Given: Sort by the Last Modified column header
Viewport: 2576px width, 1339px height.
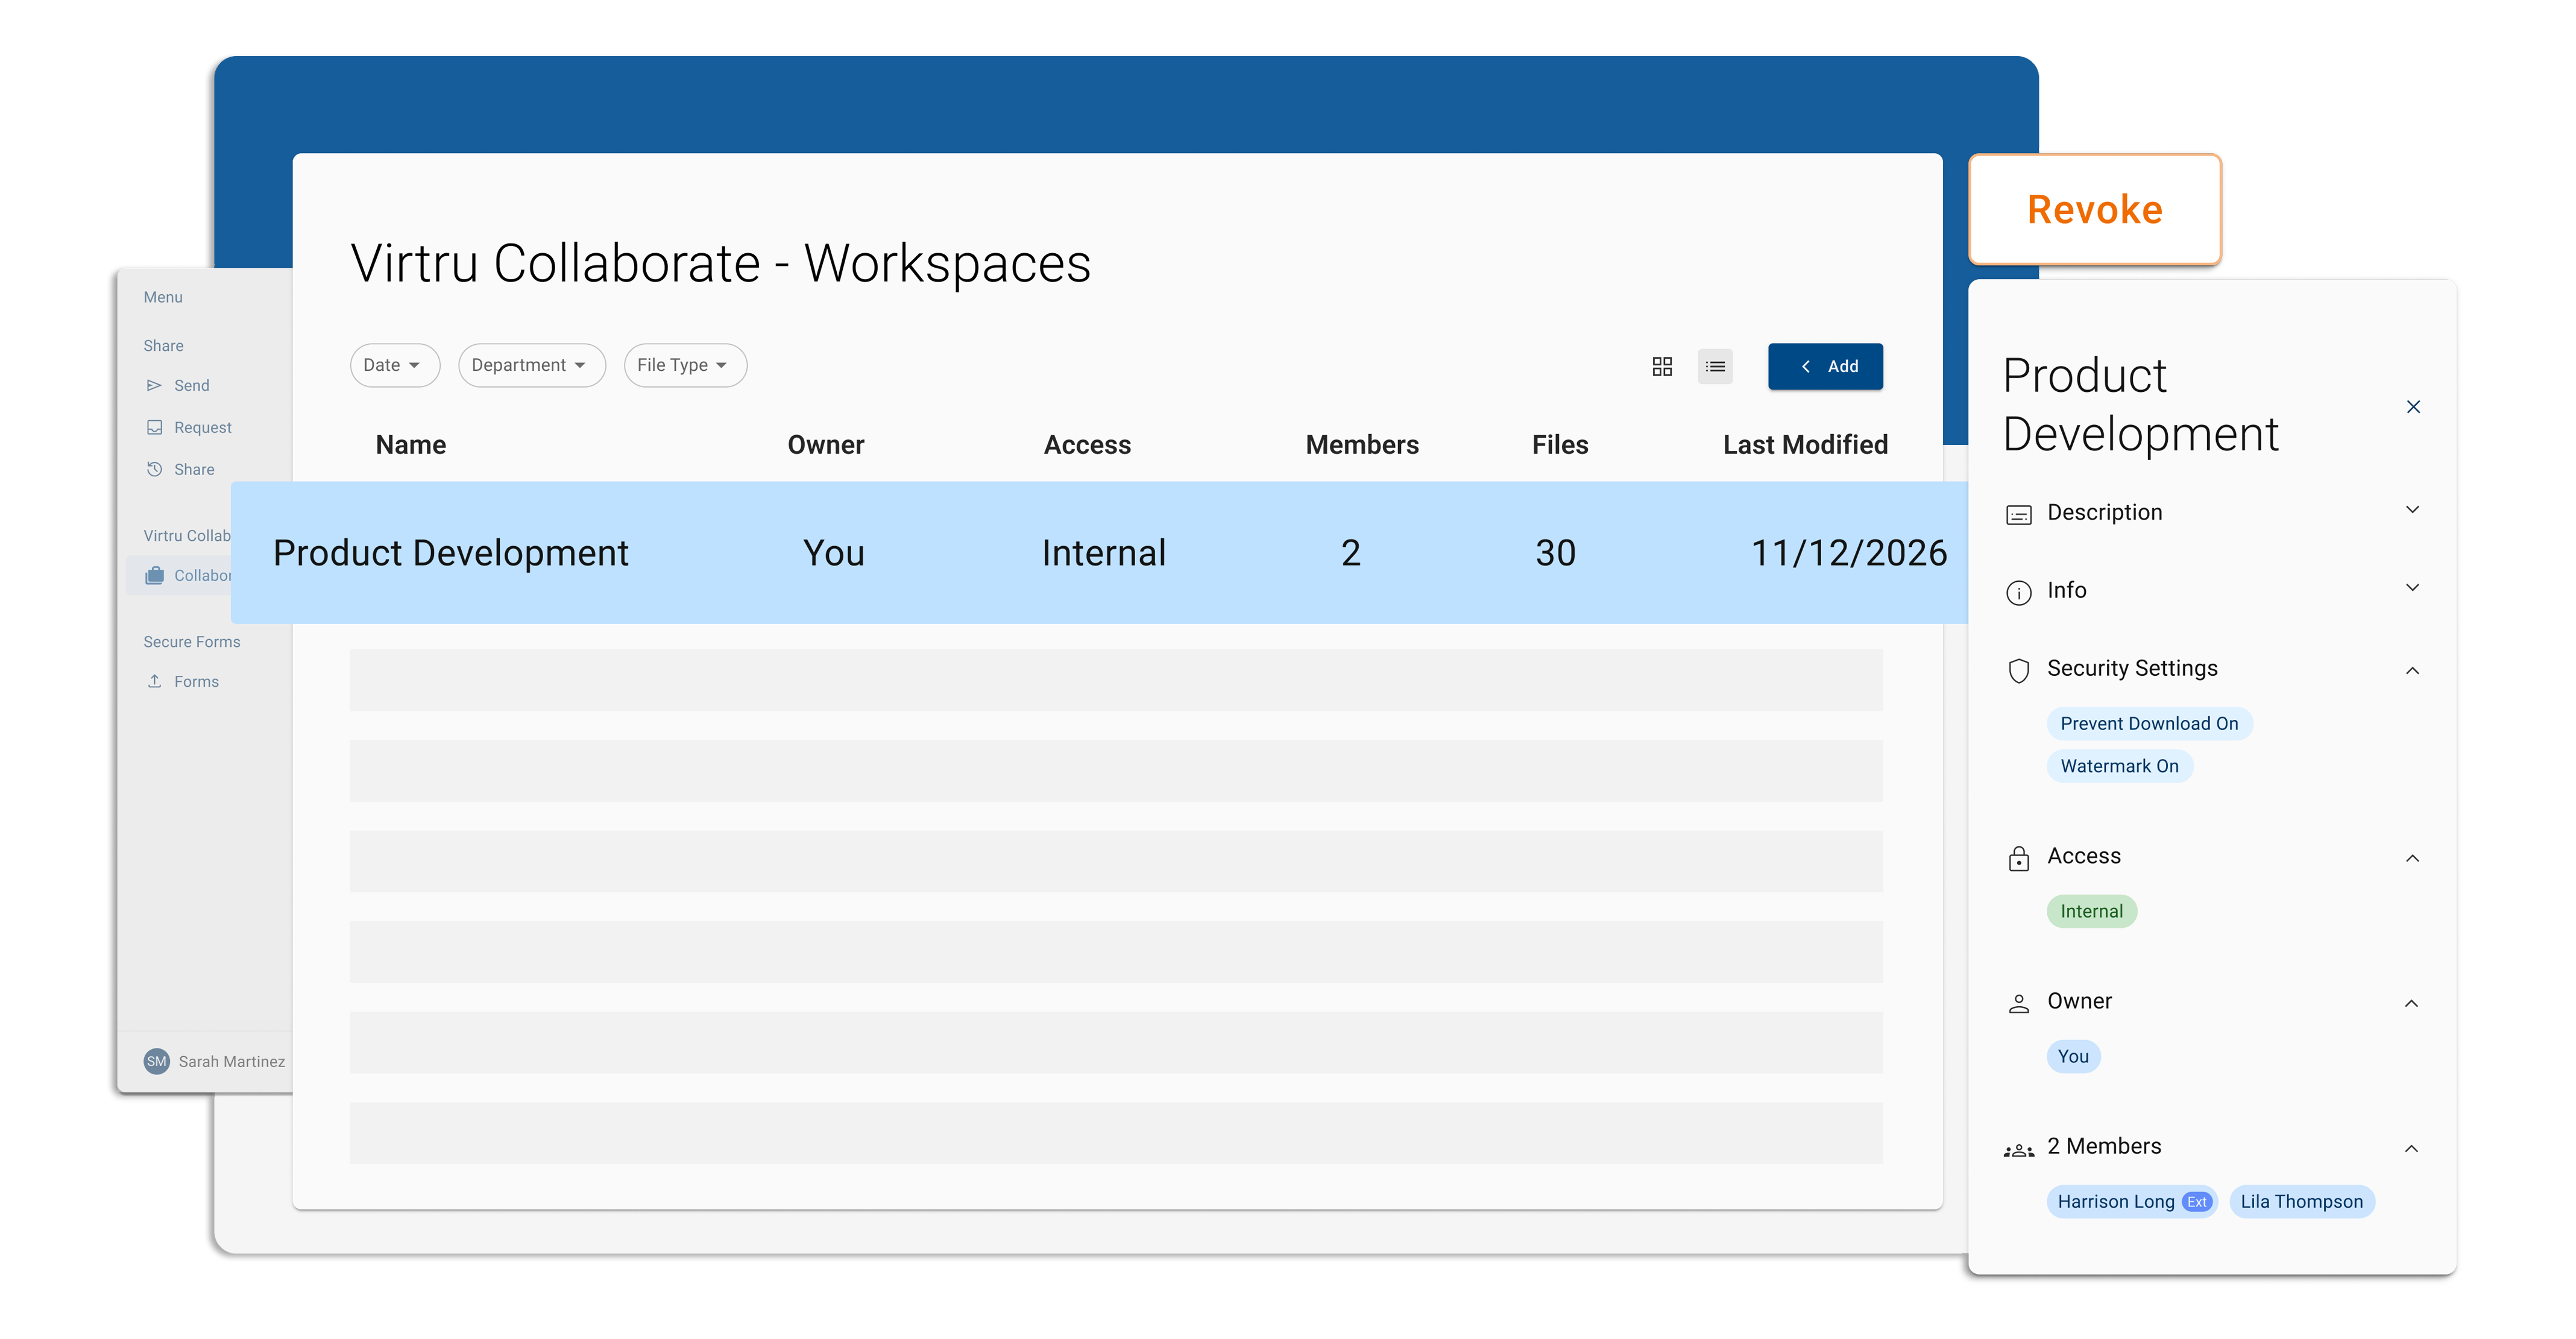Looking at the screenshot, I should pyautogui.click(x=1805, y=445).
